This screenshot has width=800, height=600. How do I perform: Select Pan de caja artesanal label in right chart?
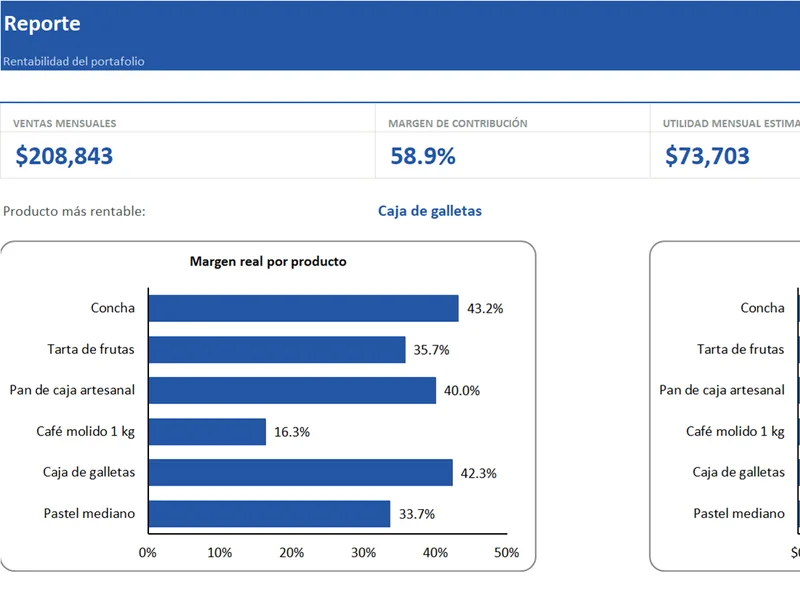[722, 390]
